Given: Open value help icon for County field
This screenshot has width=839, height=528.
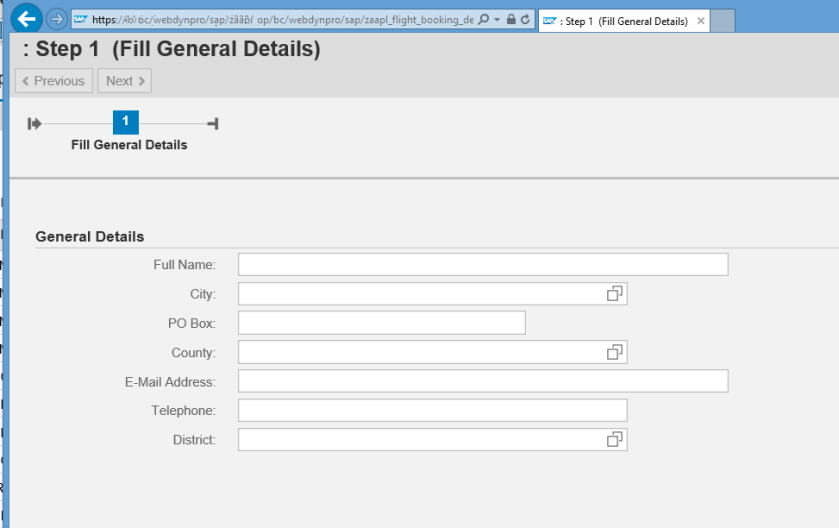Looking at the screenshot, I should (615, 352).
